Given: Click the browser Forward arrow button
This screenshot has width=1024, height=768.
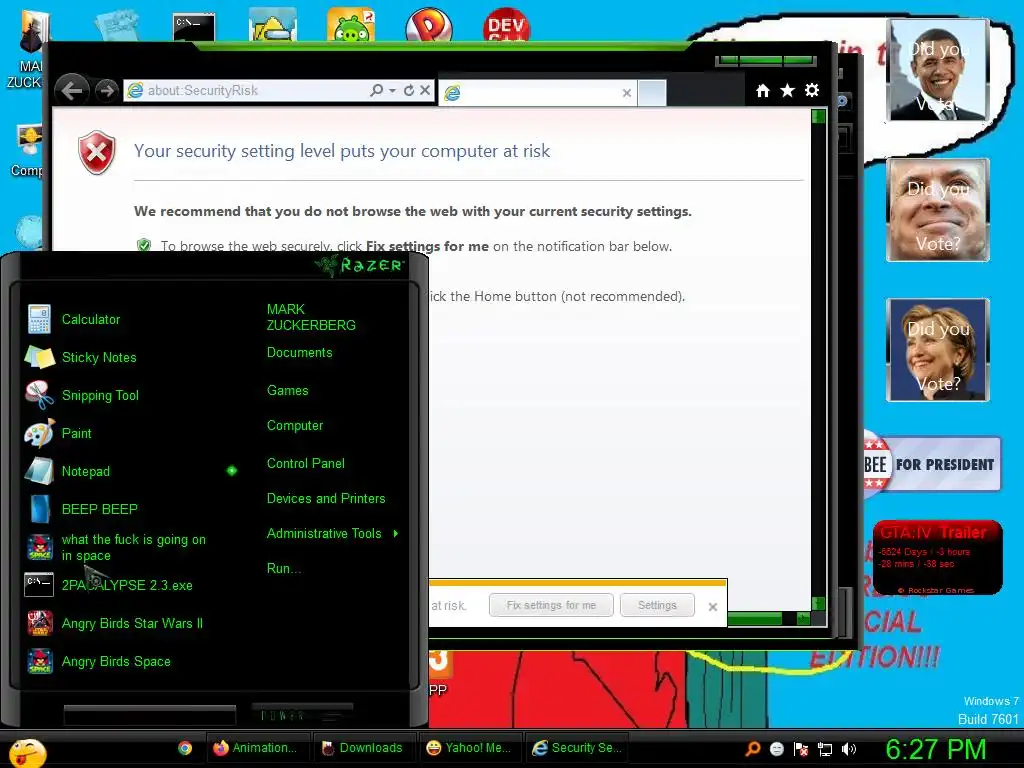Looking at the screenshot, I should pos(106,90).
